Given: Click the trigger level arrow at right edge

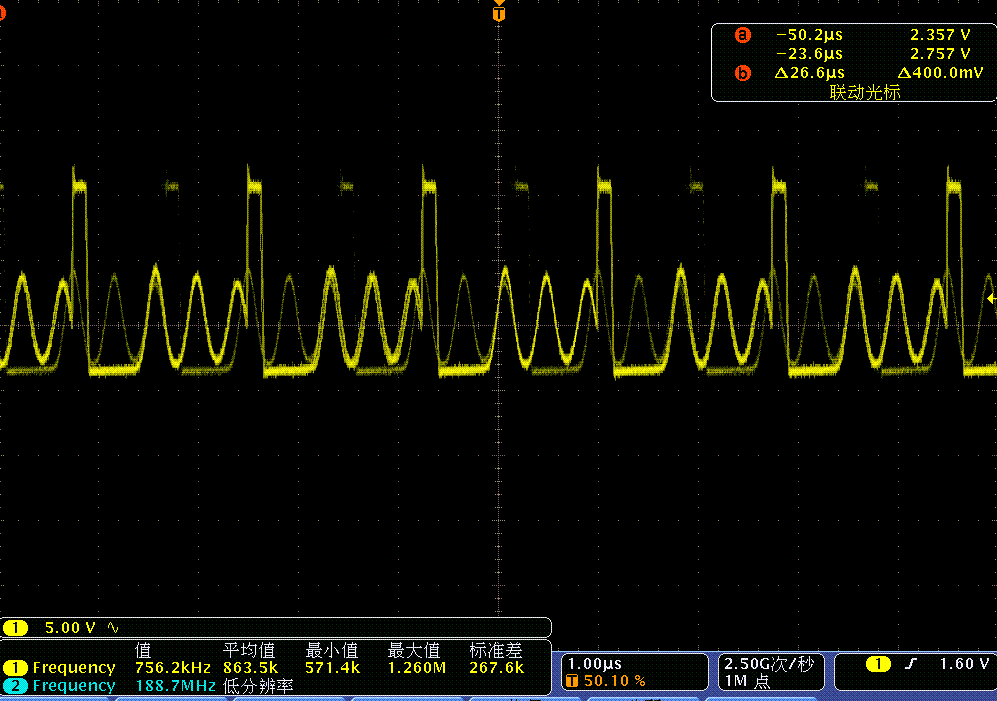Looking at the screenshot, I should pyautogui.click(x=992, y=298).
